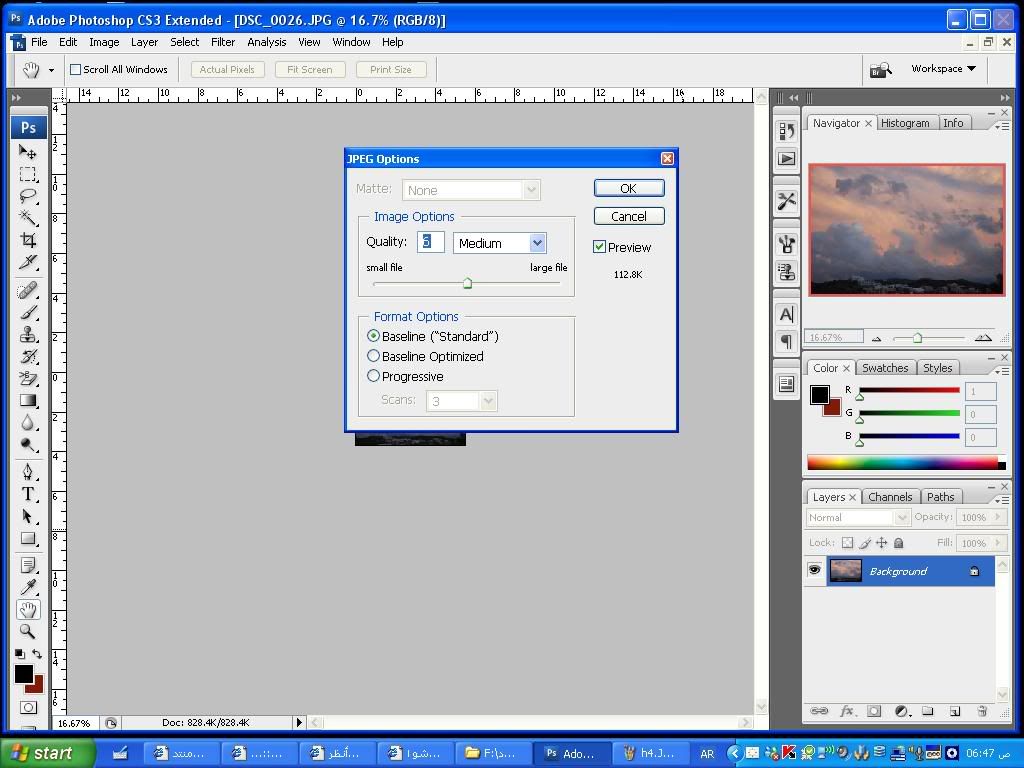This screenshot has width=1024, height=768.
Task: Select the Horizontal Type tool
Action: (28, 494)
